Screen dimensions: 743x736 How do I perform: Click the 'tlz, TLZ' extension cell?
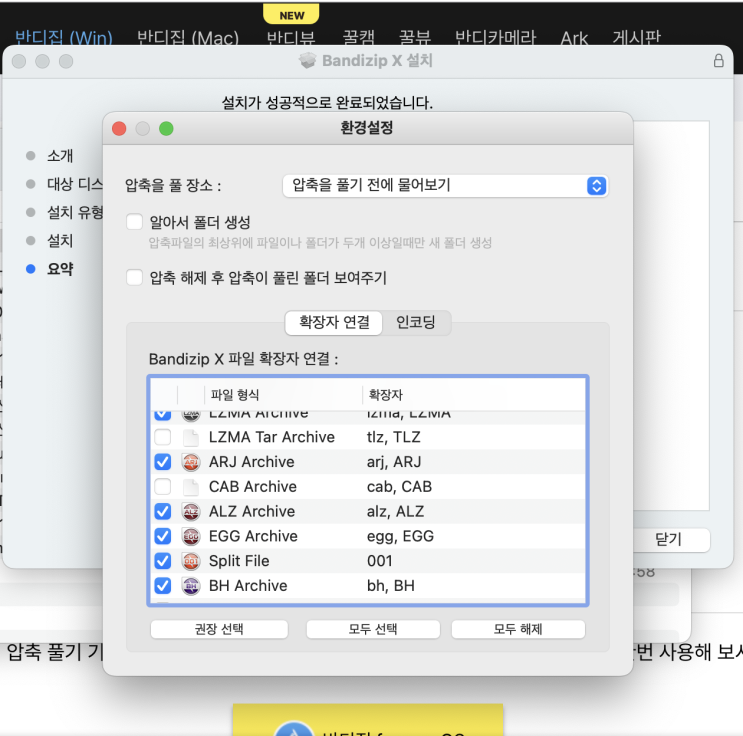click(393, 437)
